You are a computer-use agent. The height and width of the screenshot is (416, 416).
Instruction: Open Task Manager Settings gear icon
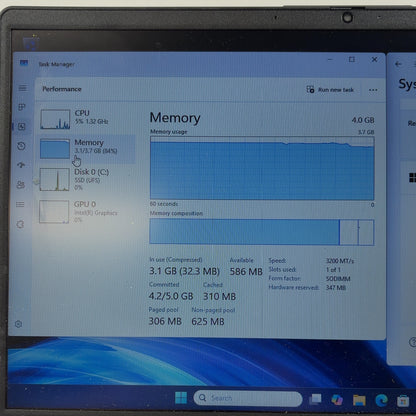tap(19, 324)
